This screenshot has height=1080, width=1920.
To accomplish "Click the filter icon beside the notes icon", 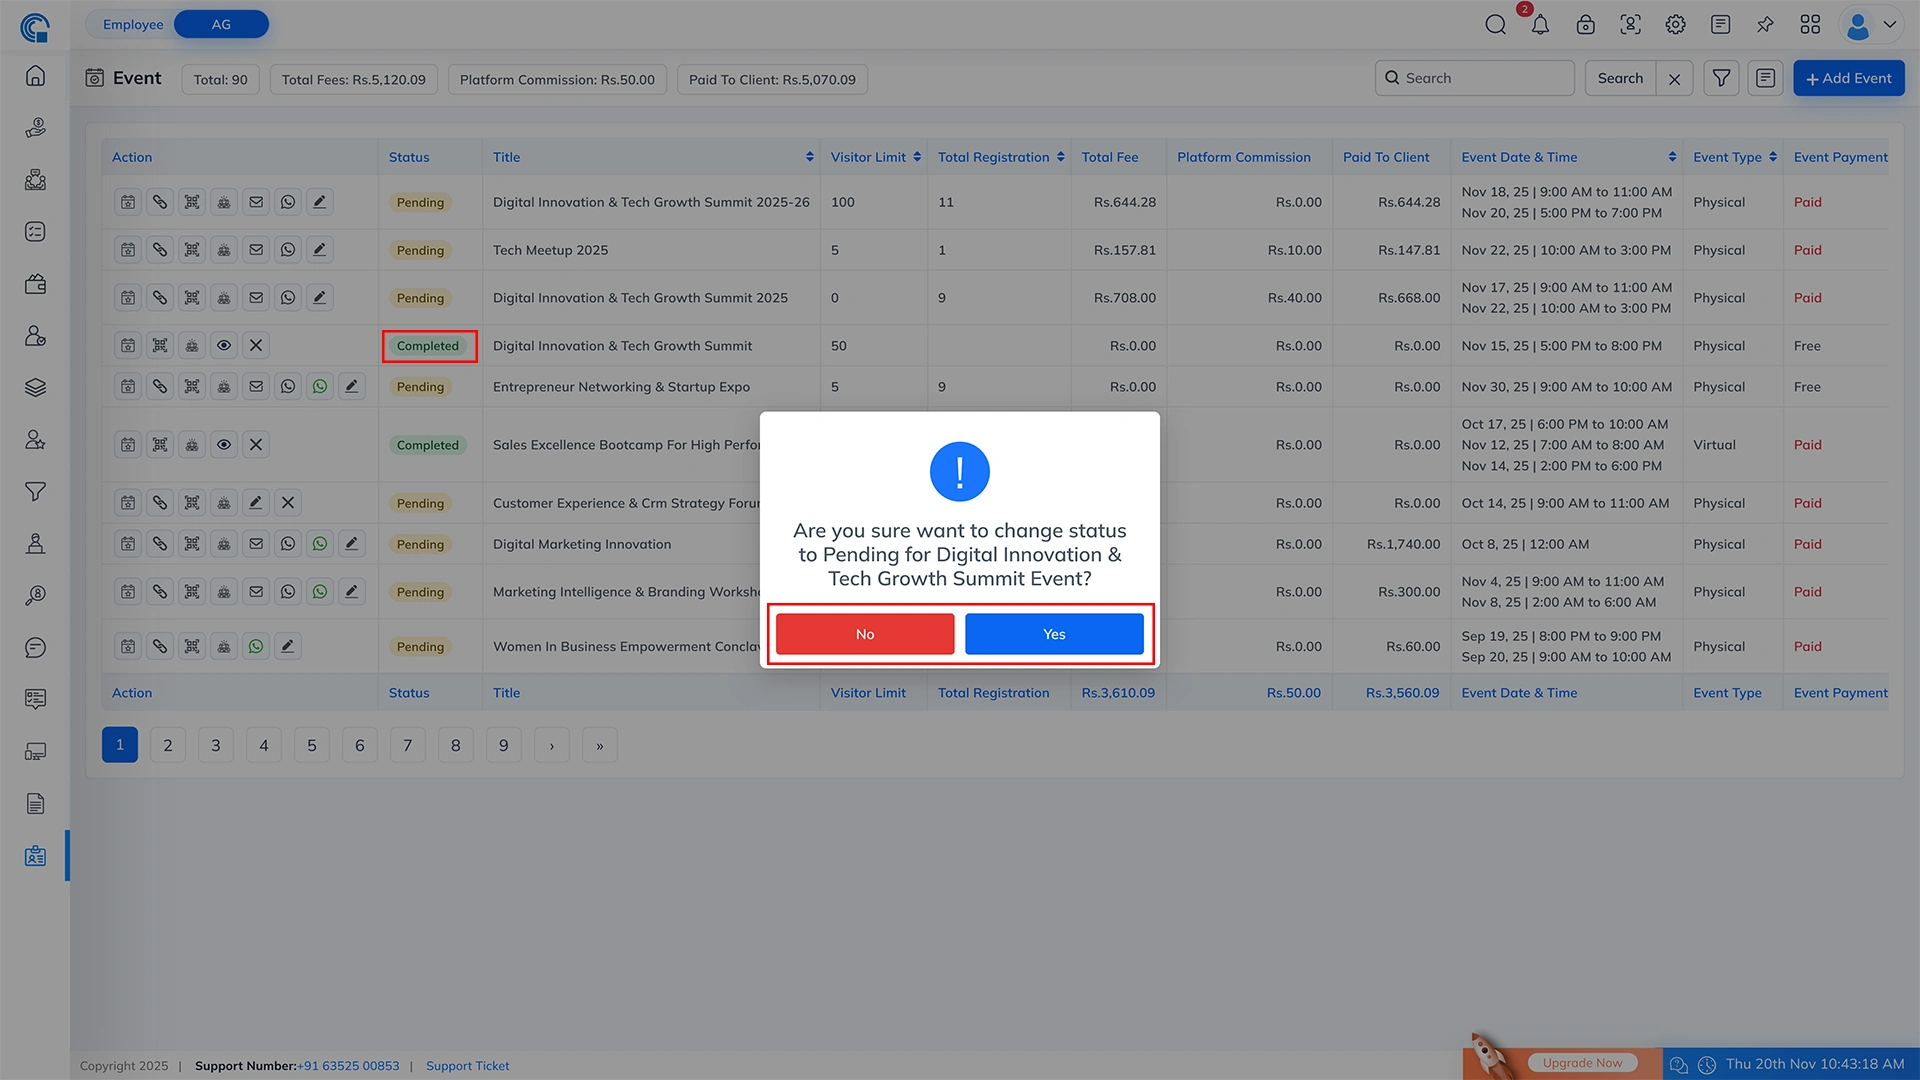I will coord(1721,77).
